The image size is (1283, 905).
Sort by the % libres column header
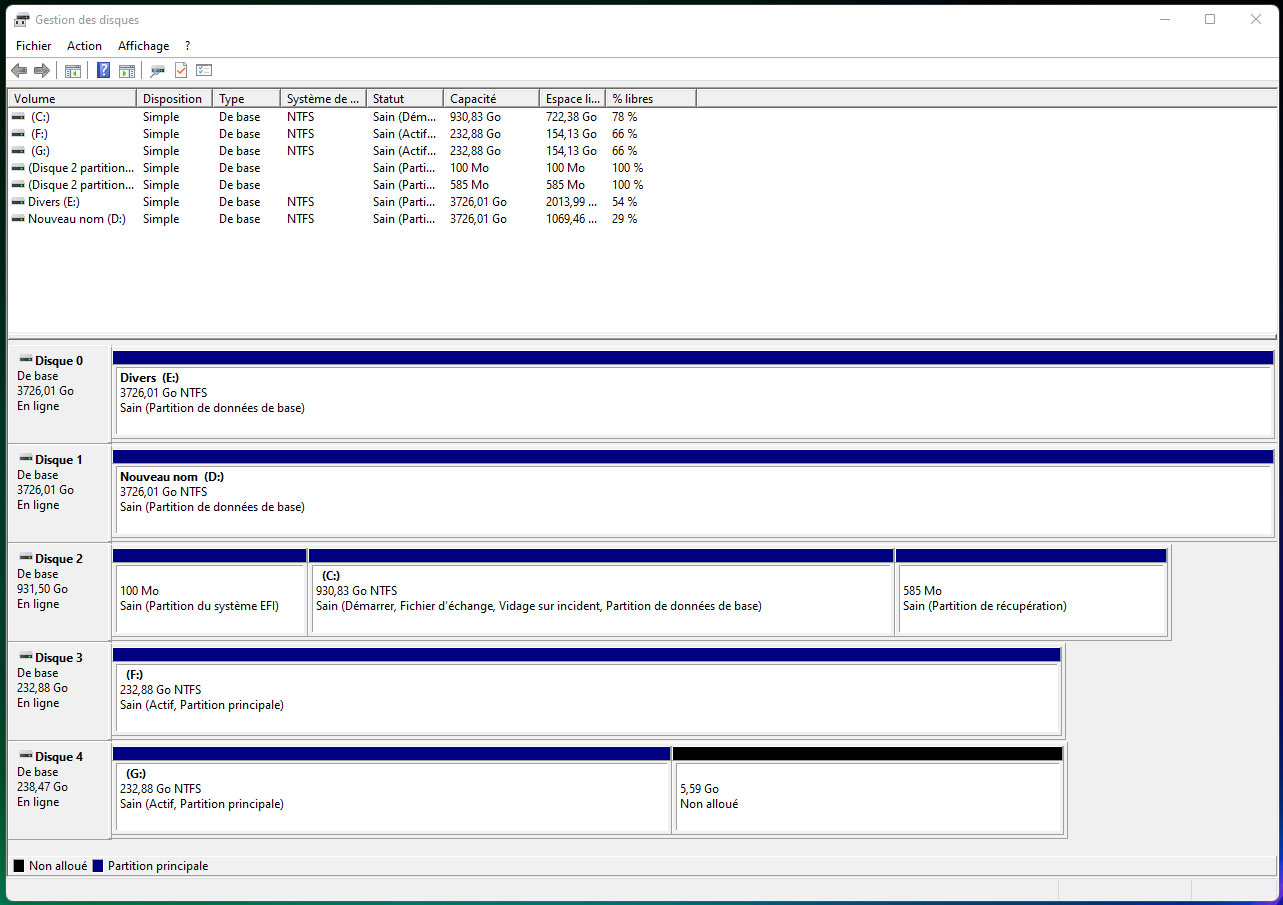(x=651, y=99)
